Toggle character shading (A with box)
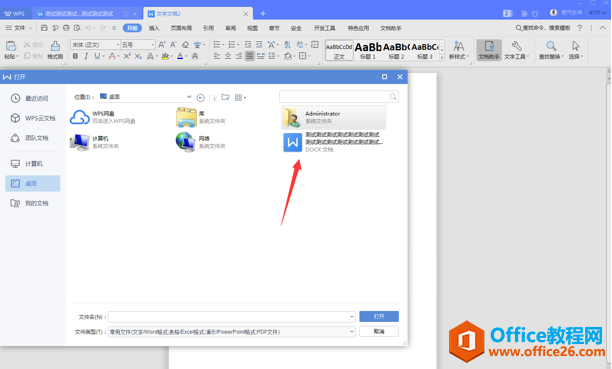This screenshot has height=369, width=612. tap(195, 56)
